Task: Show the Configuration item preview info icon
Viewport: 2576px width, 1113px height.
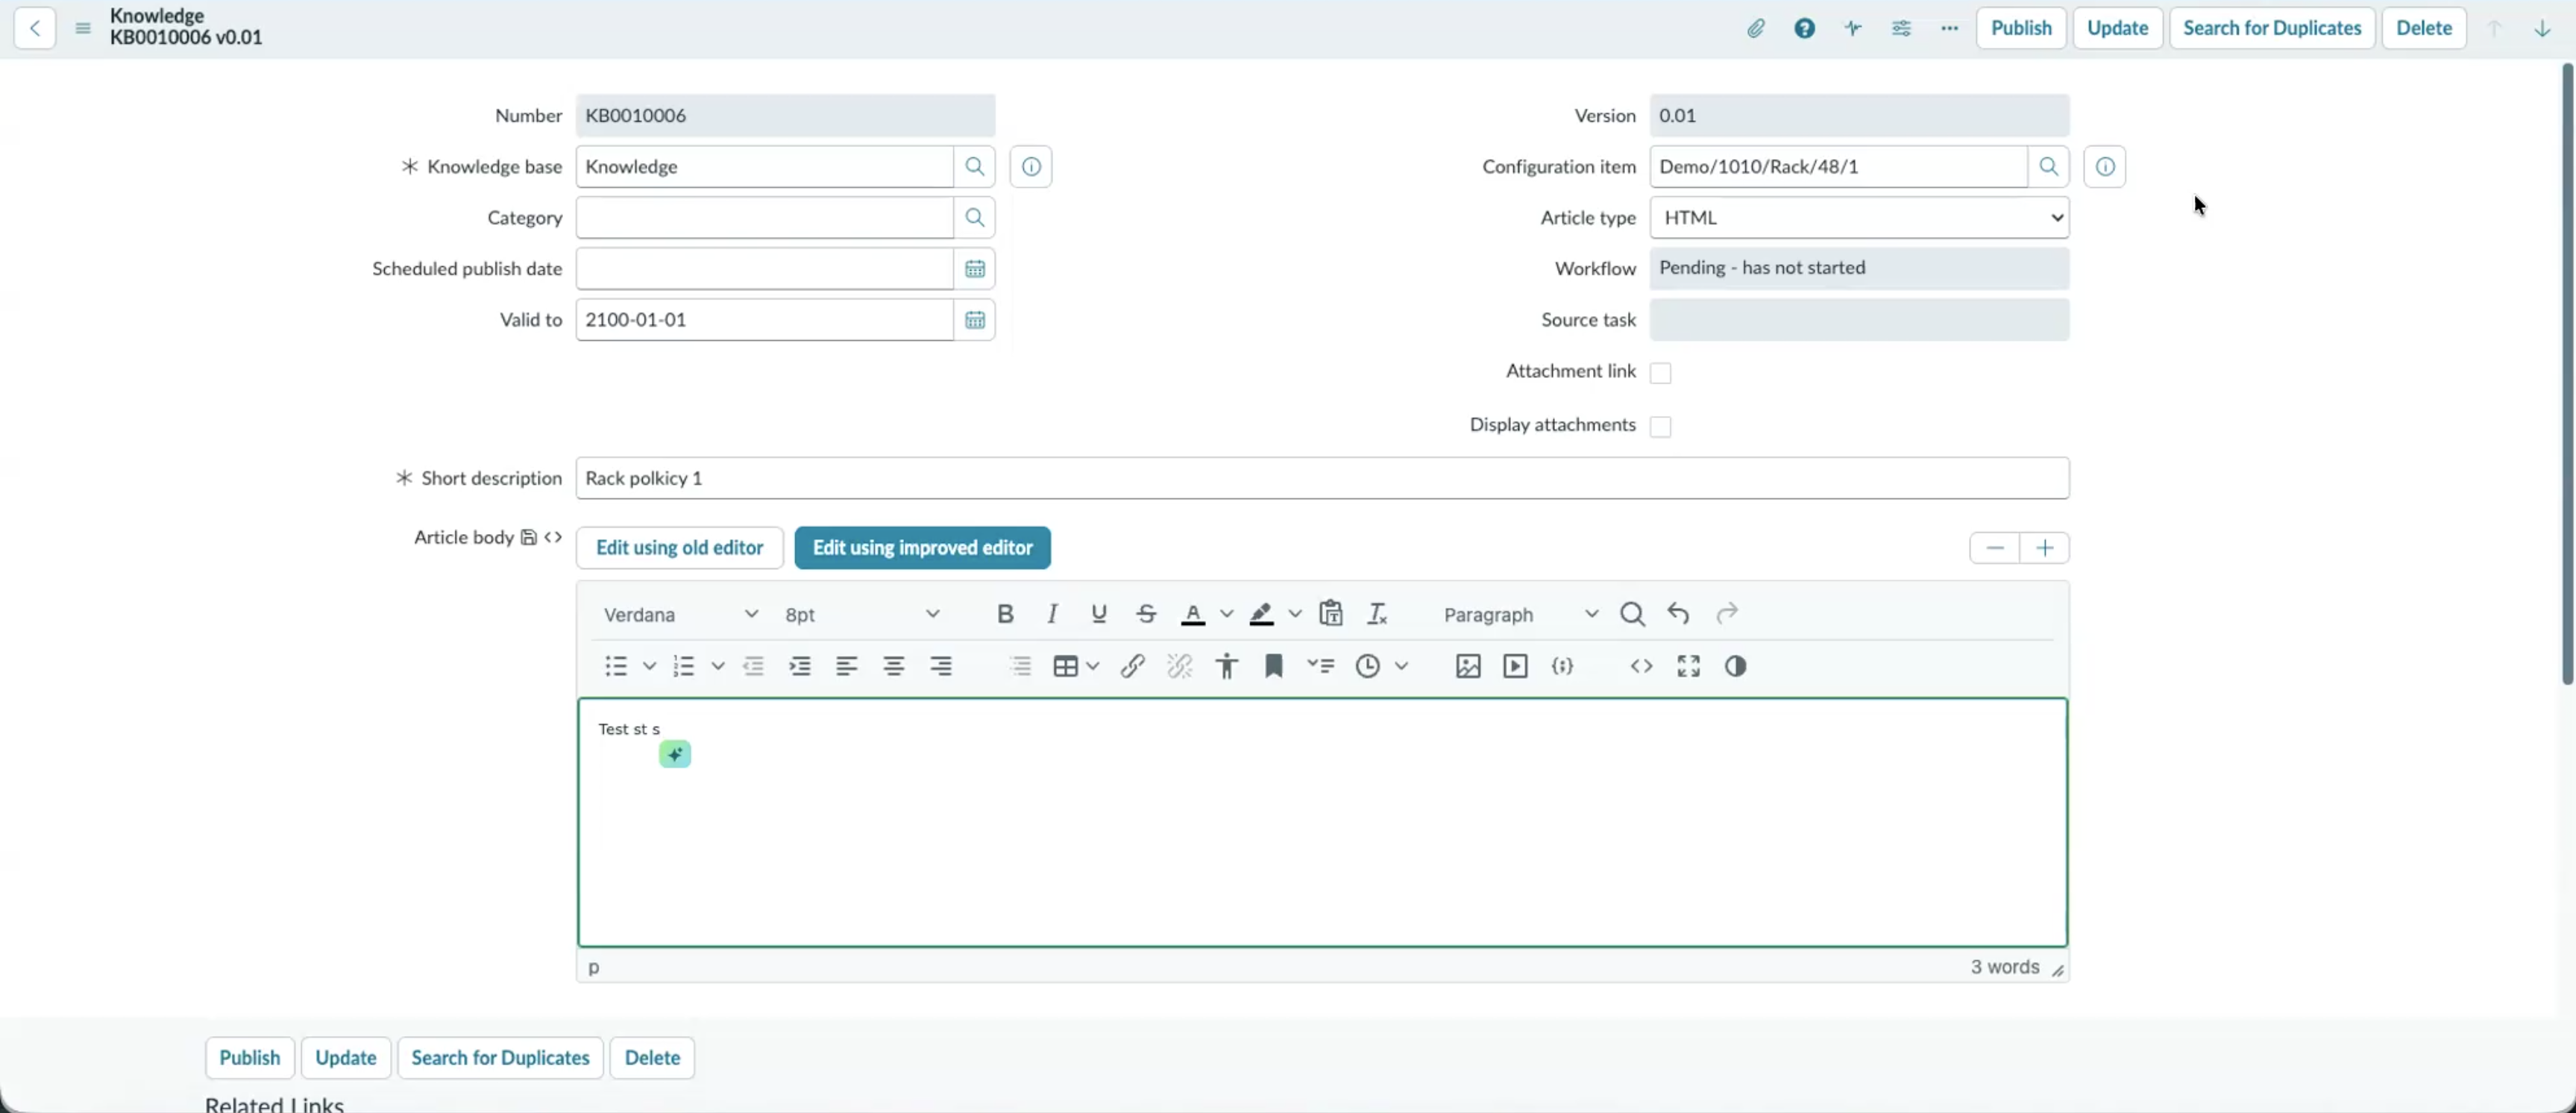Action: 2105,166
